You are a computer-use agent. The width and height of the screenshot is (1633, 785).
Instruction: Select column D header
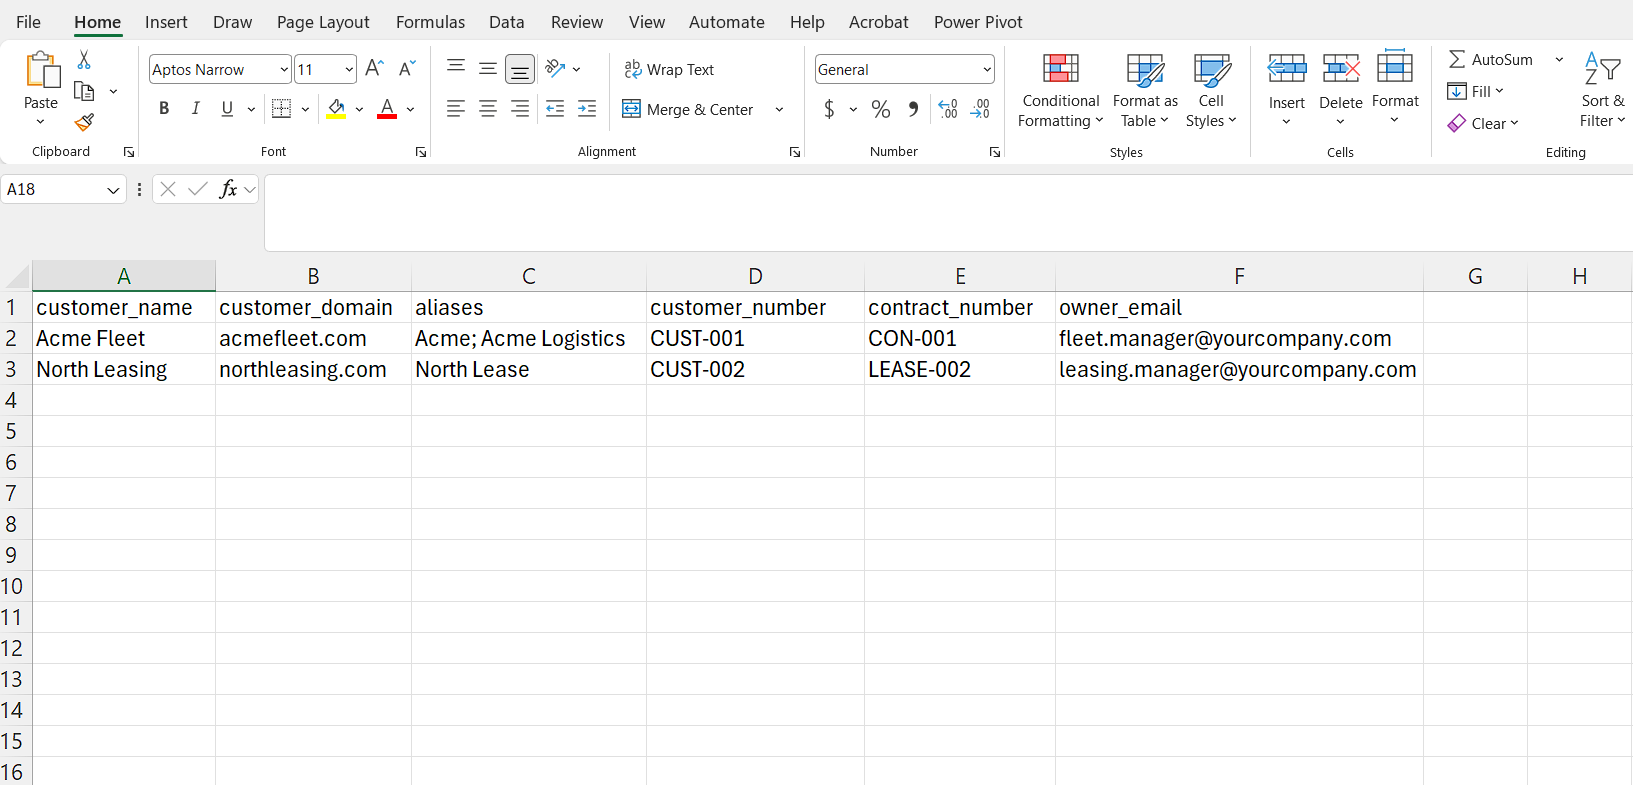click(755, 276)
